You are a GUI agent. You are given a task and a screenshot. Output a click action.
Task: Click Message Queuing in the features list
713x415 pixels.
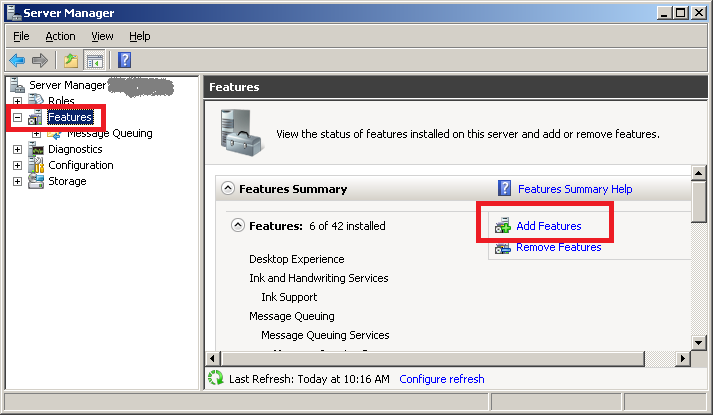[x=291, y=316]
